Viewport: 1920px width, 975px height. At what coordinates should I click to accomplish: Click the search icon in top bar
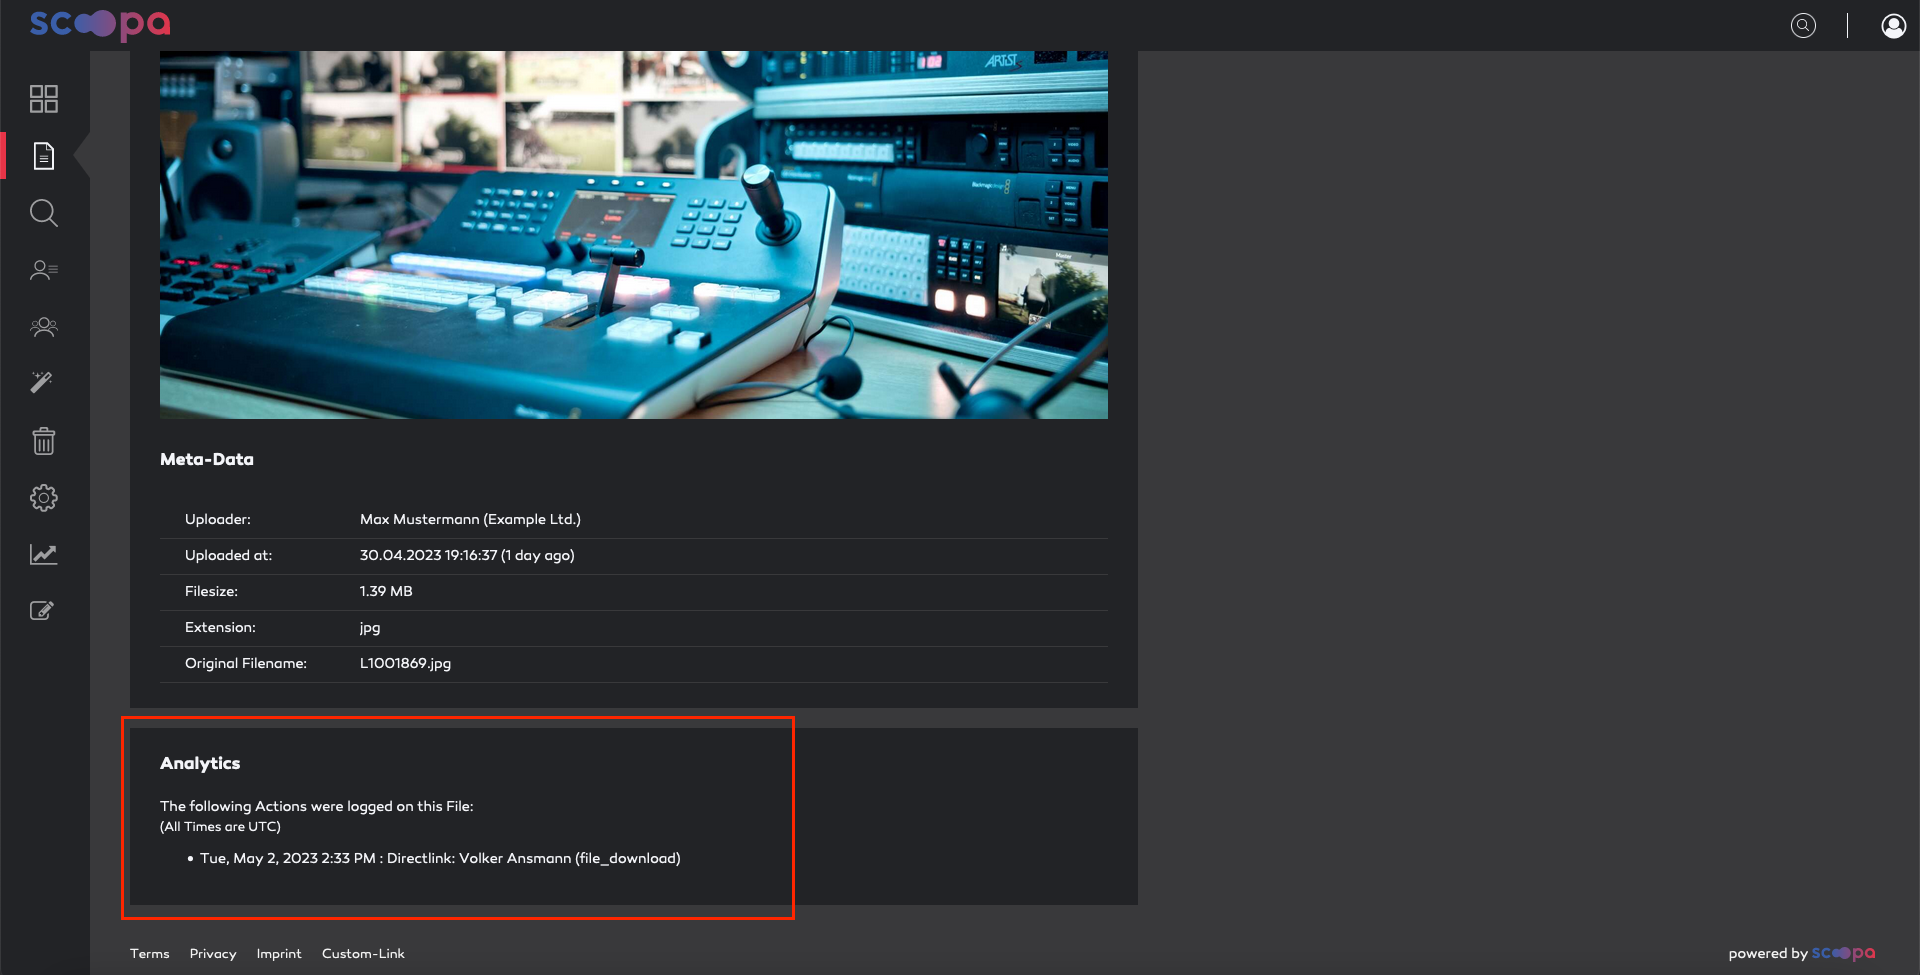click(x=1803, y=26)
